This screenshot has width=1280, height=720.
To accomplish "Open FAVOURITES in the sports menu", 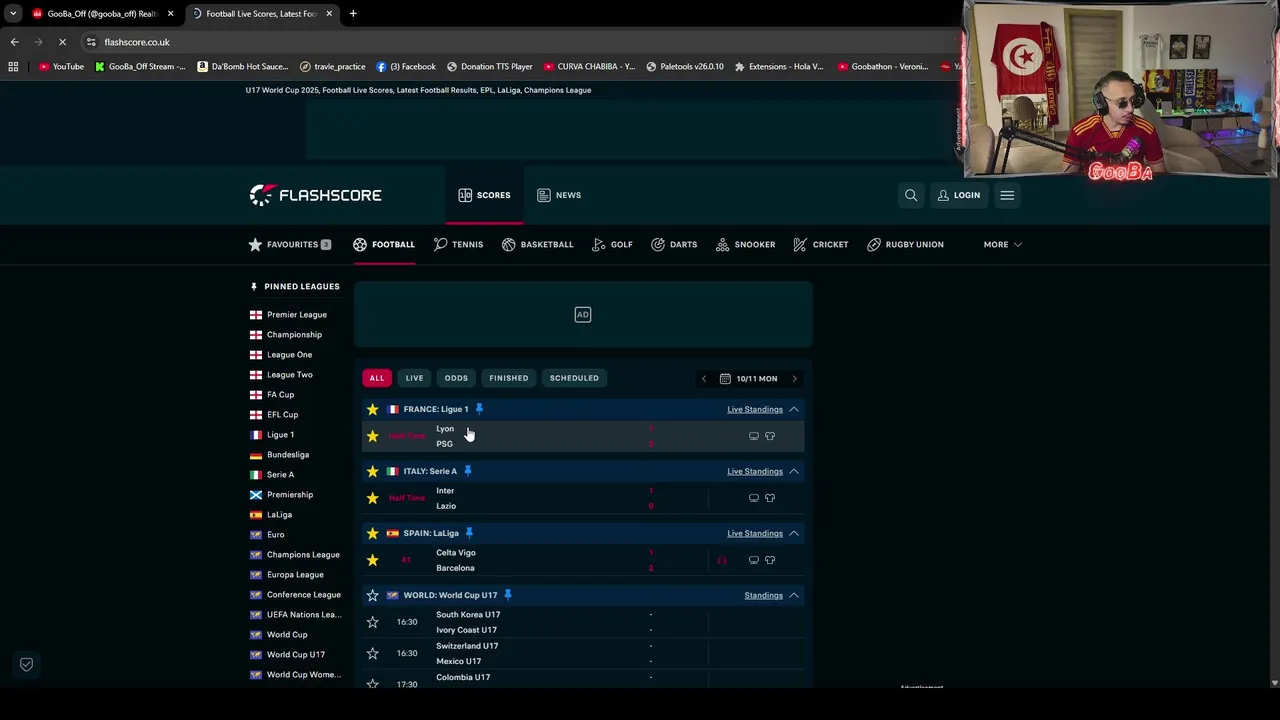I will coord(291,244).
